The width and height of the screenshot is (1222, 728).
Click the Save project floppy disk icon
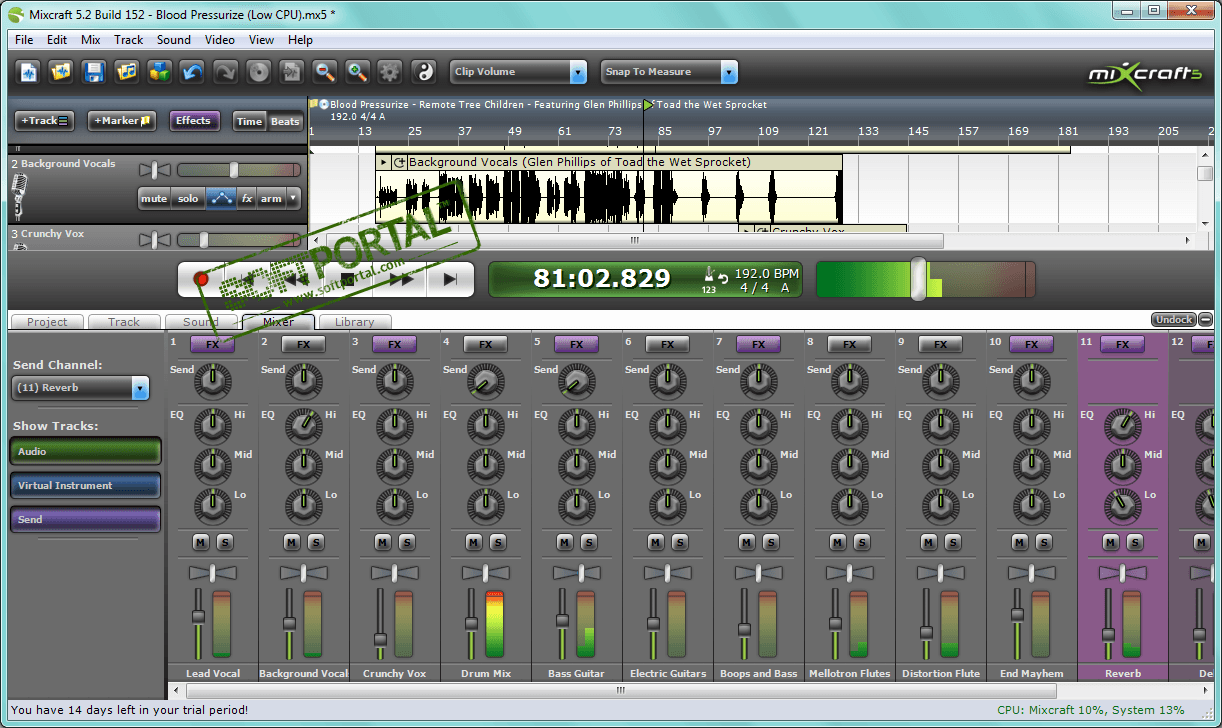click(94, 72)
